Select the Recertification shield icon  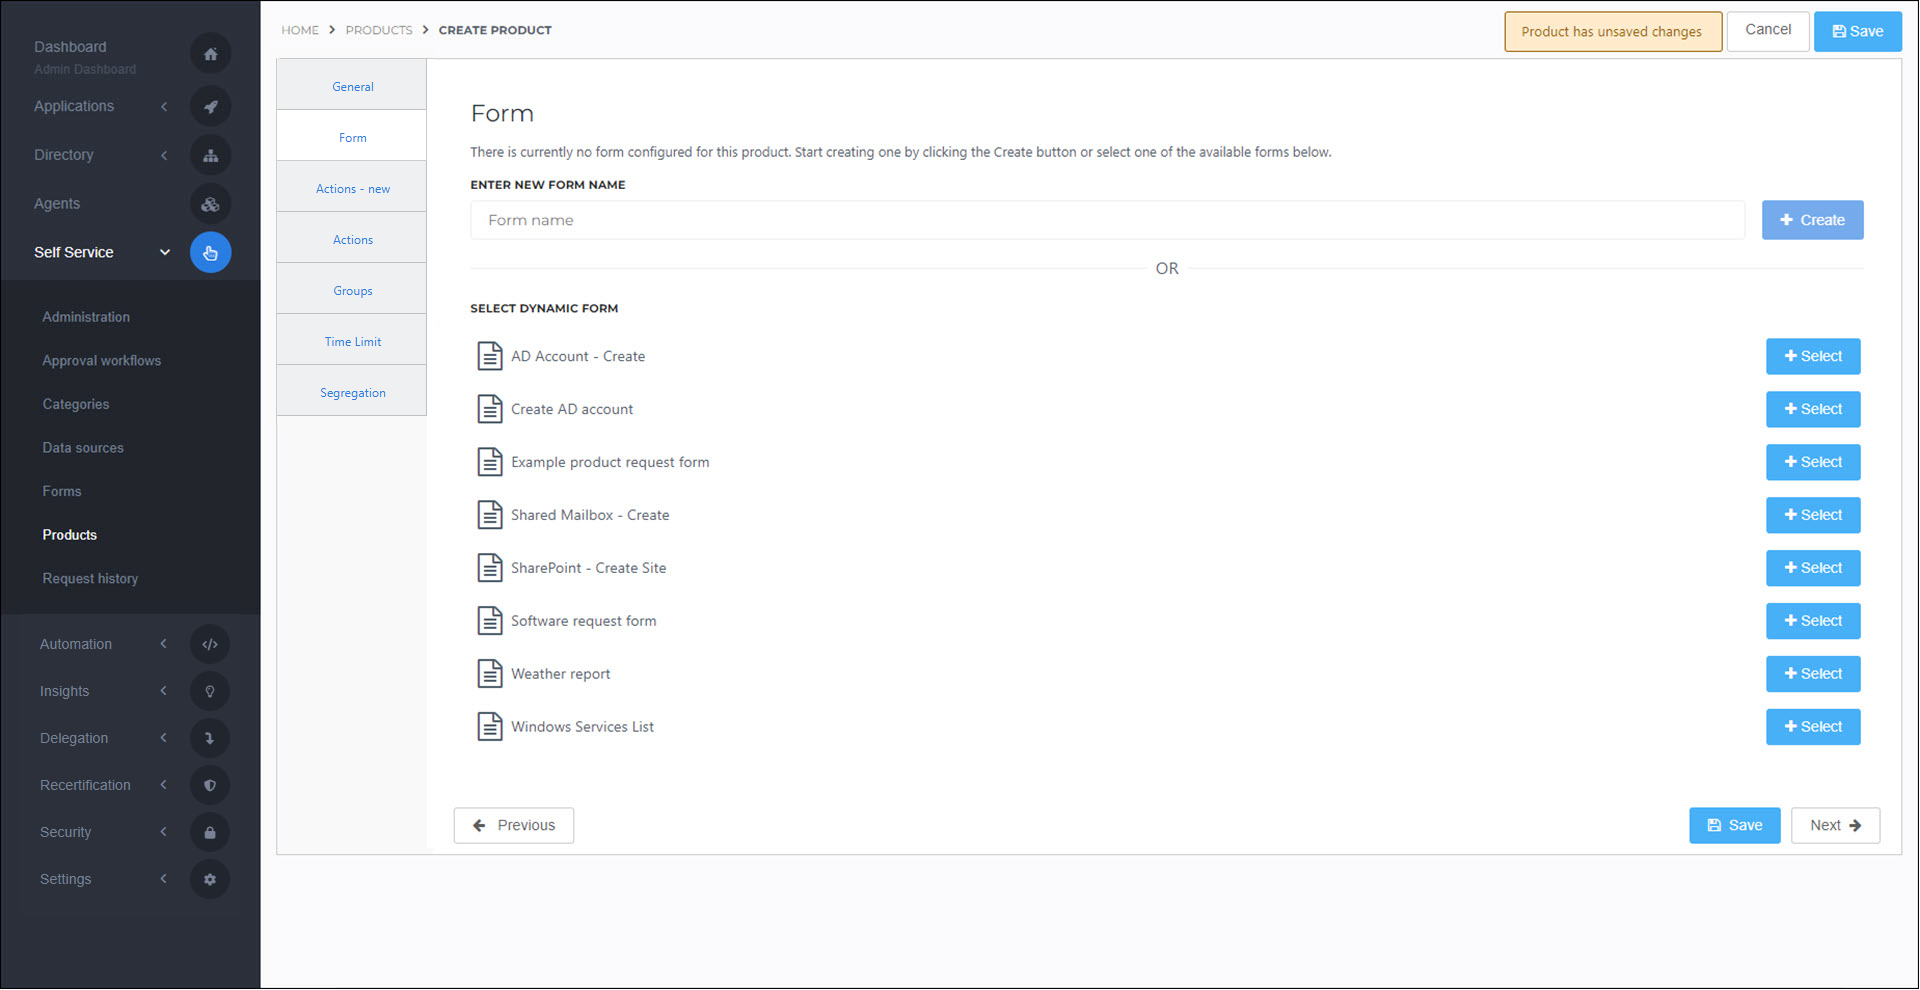click(x=210, y=785)
